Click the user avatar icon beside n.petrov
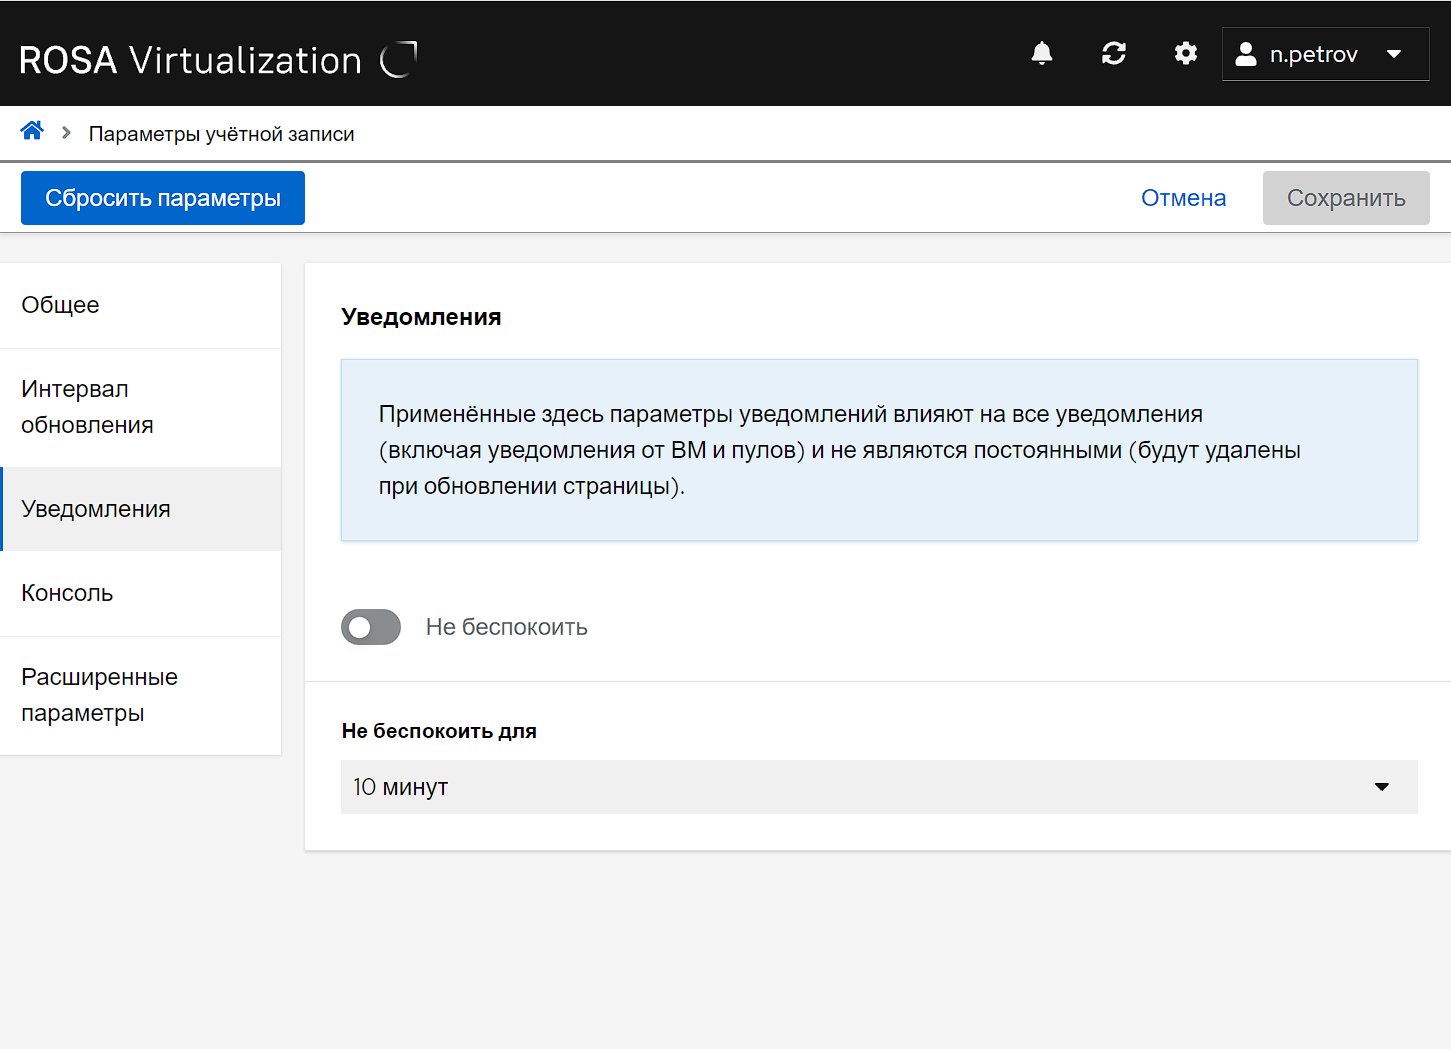Viewport: 1451px width, 1049px height. [1245, 54]
